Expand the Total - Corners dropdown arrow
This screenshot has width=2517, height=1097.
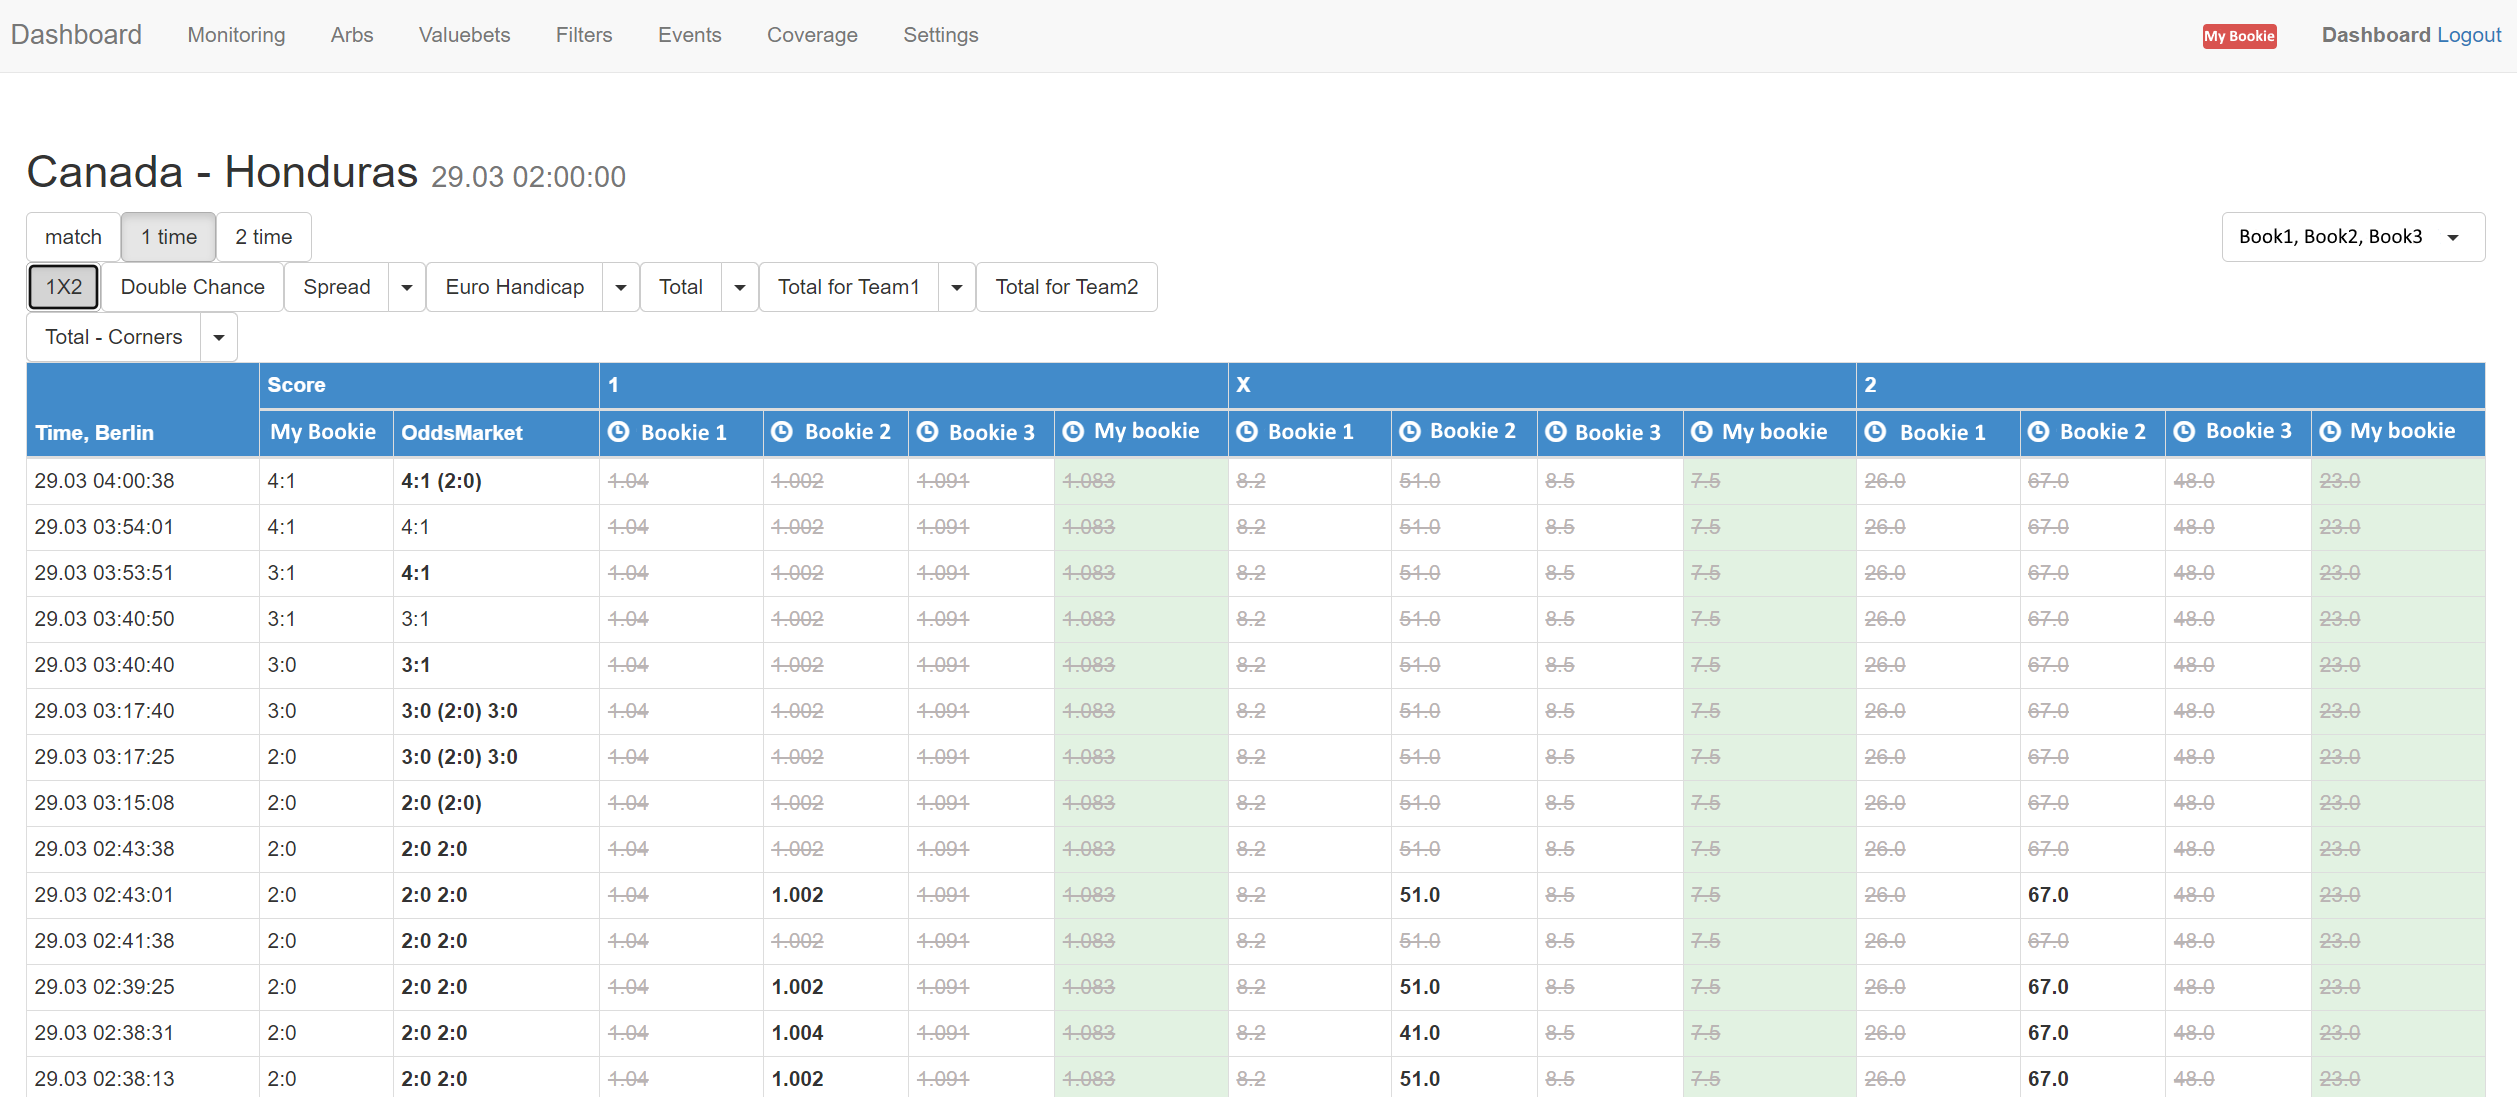[219, 337]
